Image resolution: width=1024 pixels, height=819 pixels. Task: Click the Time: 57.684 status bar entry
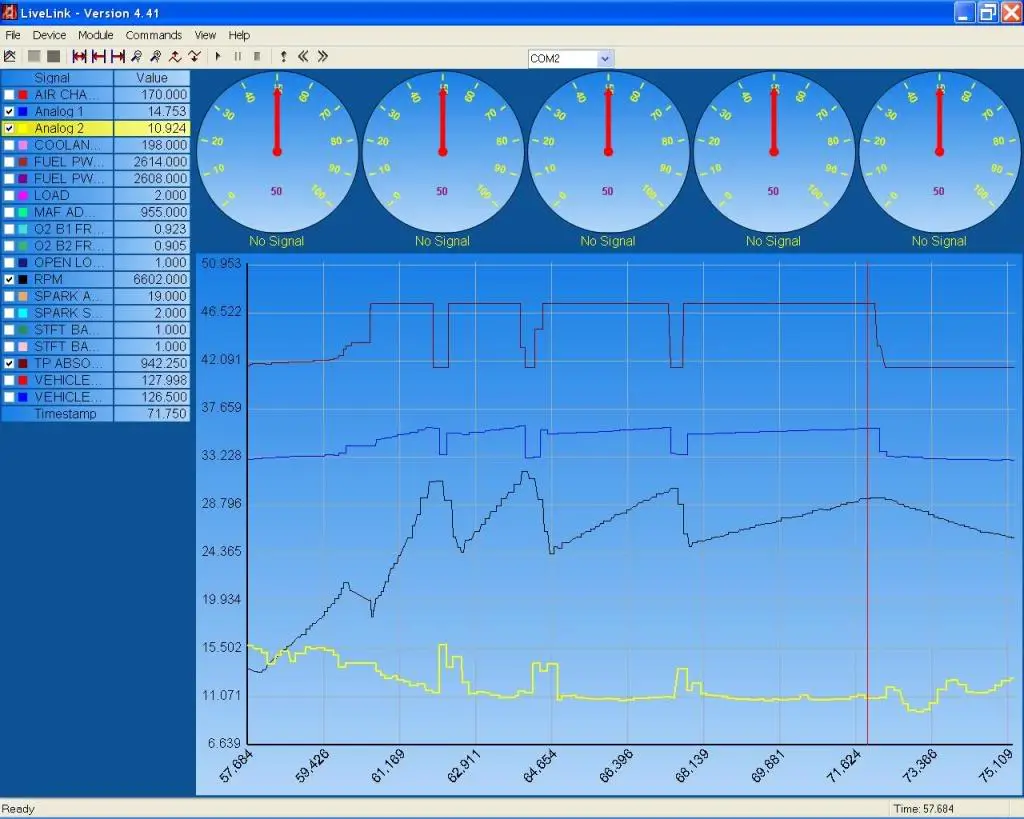click(923, 809)
